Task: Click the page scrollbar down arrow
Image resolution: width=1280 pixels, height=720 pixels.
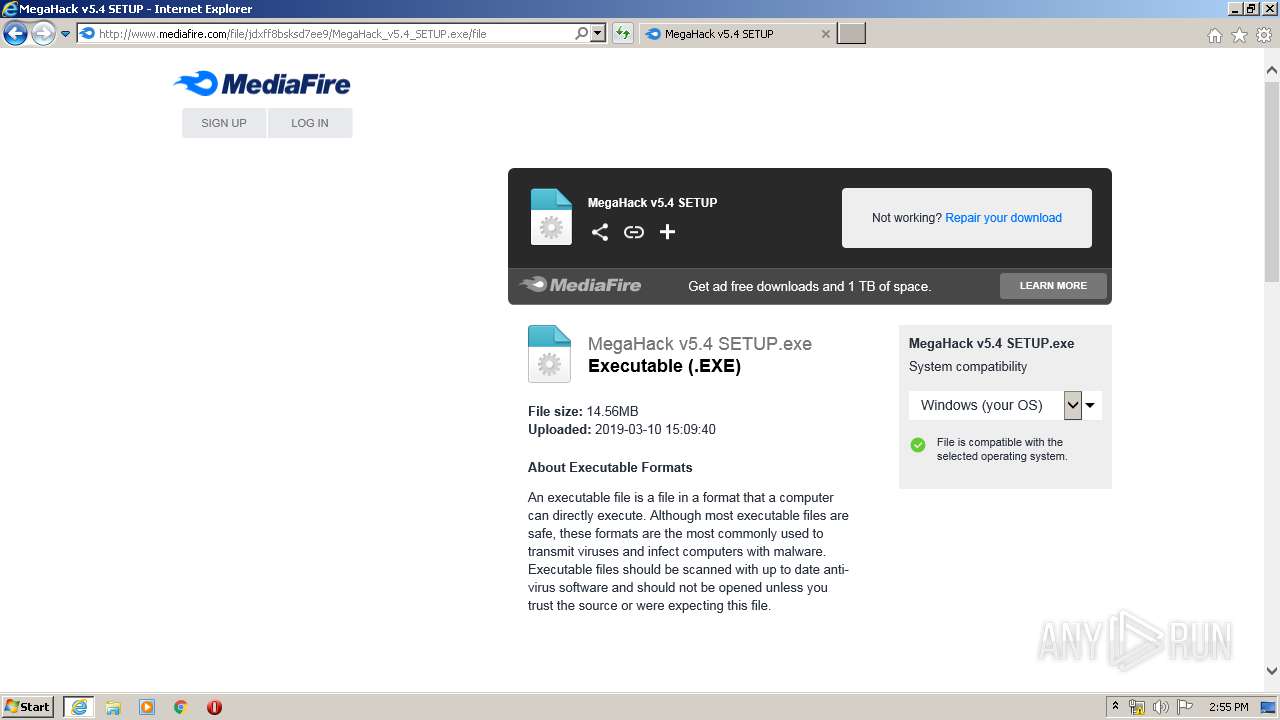Action: pos(1272,671)
